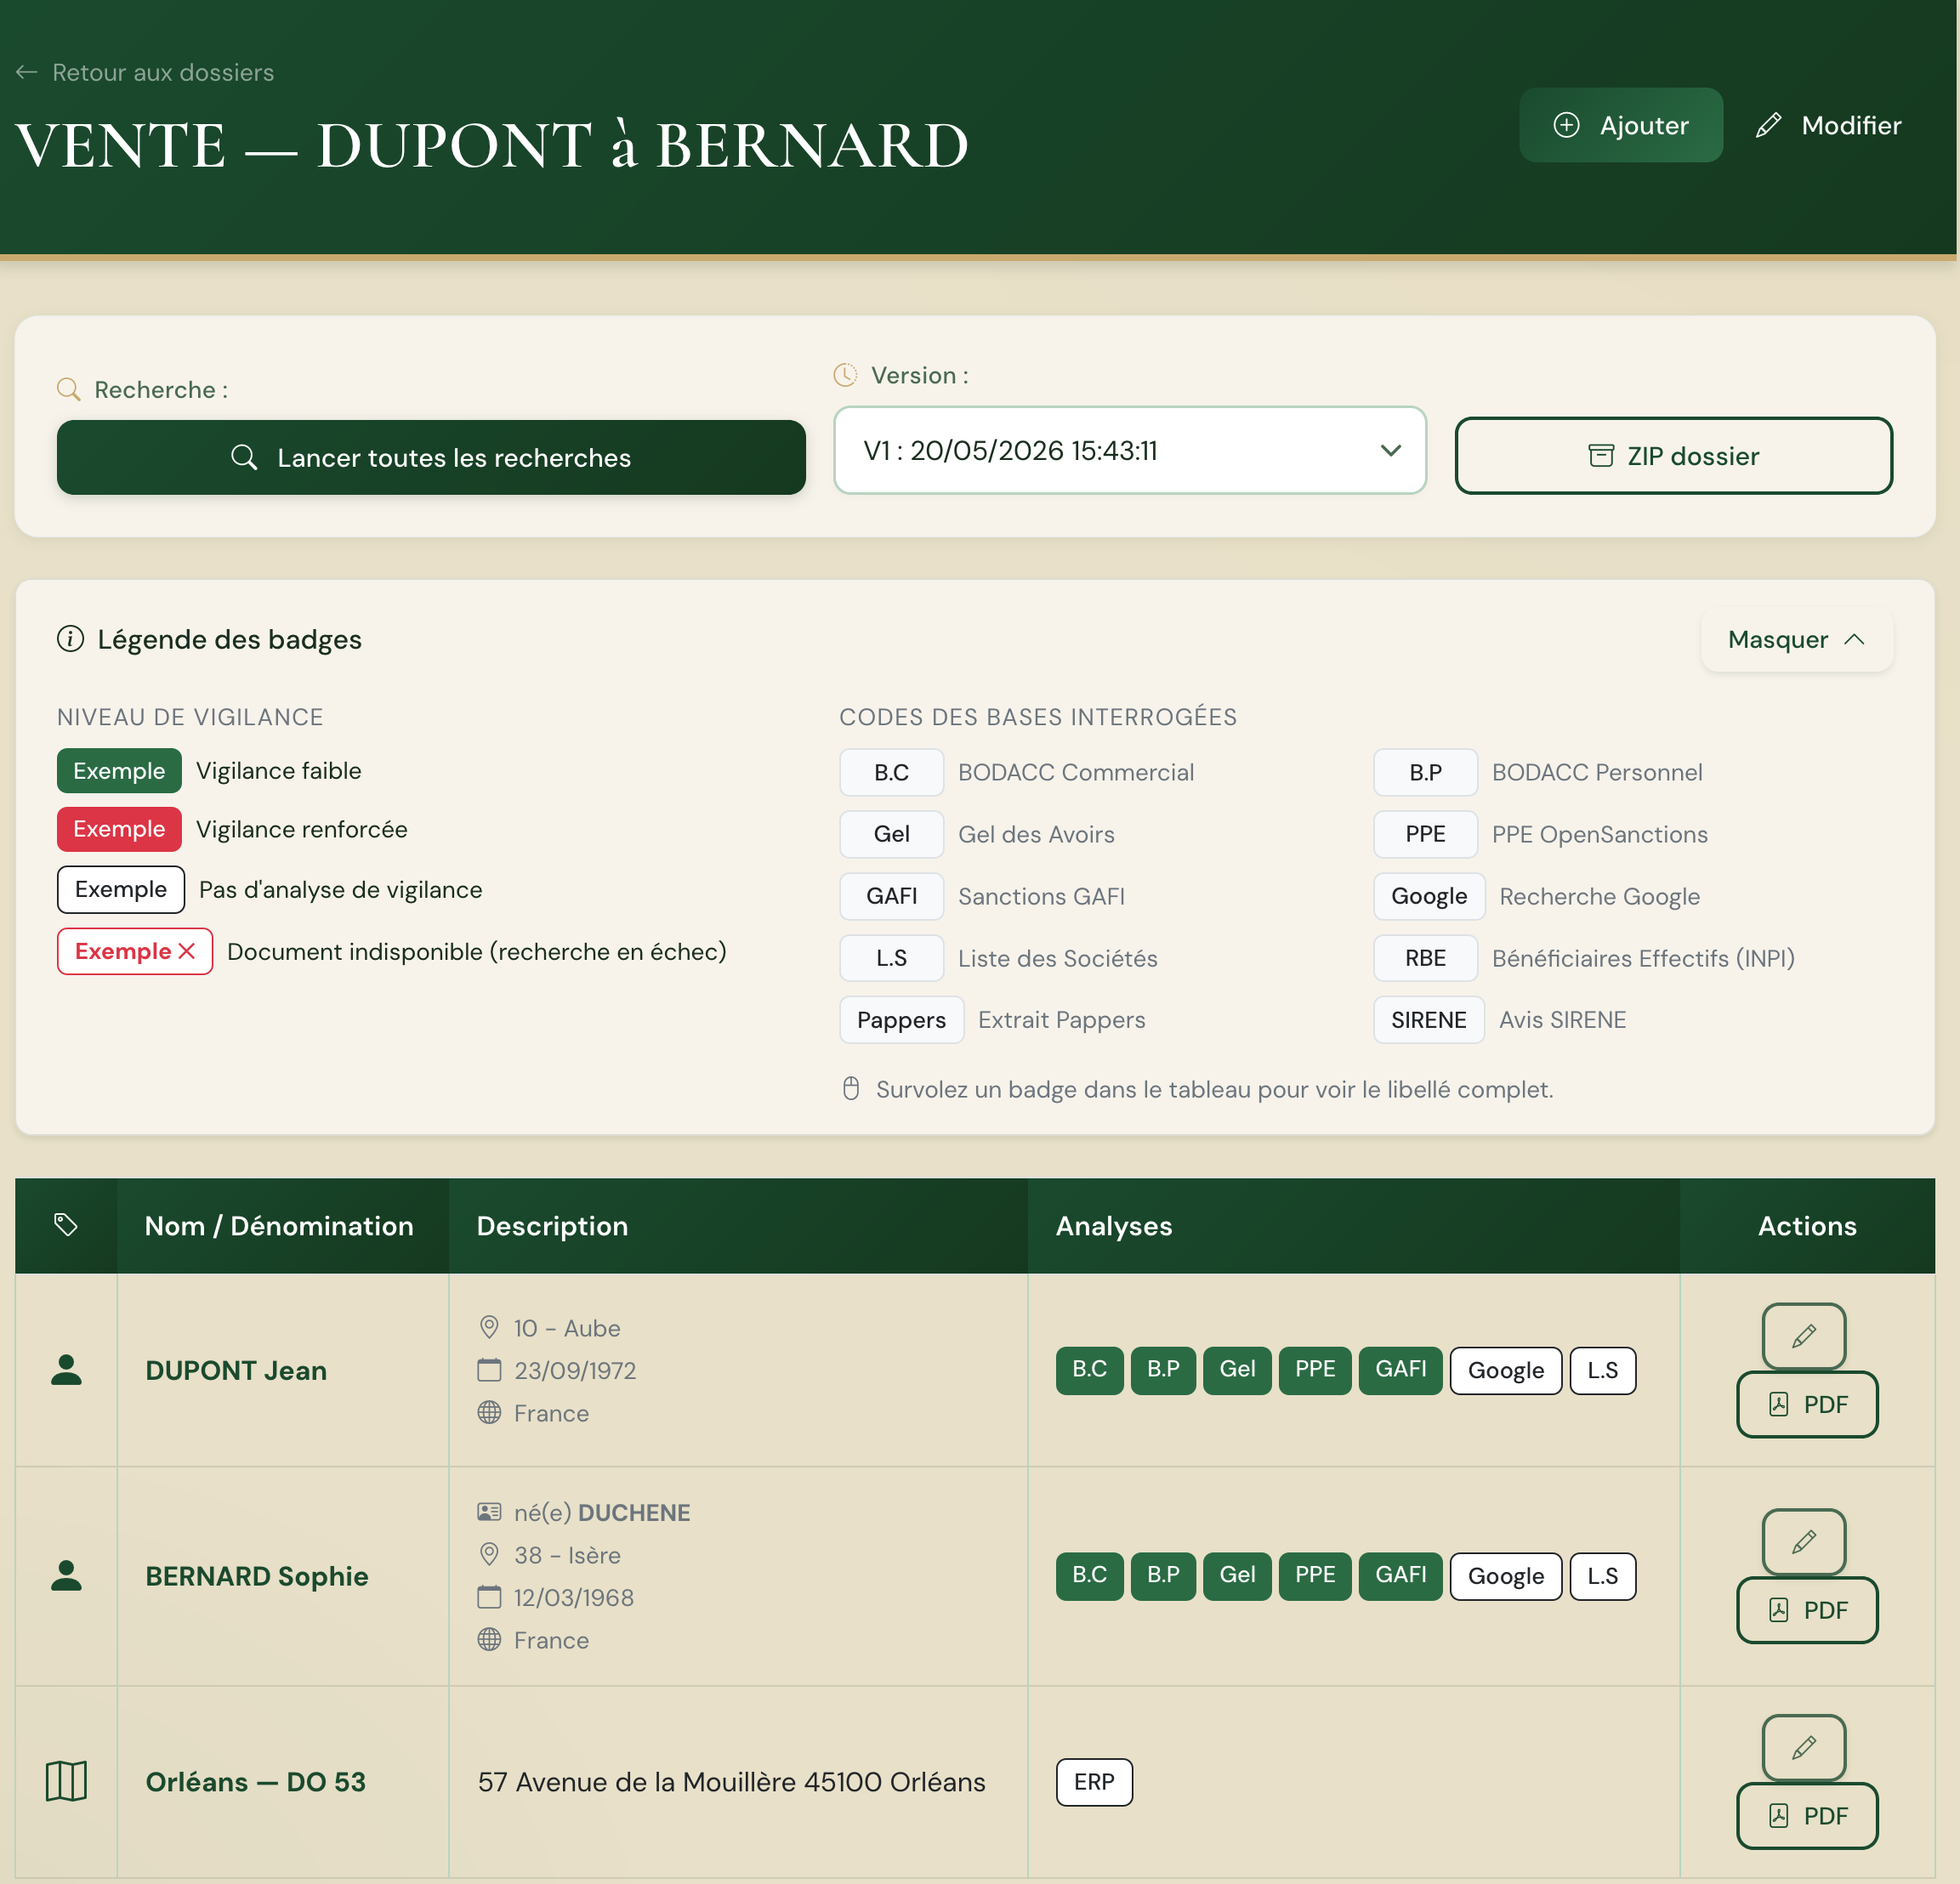Click the B.P legend badge BODACC Personnel
The image size is (1960, 1884).
pyautogui.click(x=1425, y=772)
